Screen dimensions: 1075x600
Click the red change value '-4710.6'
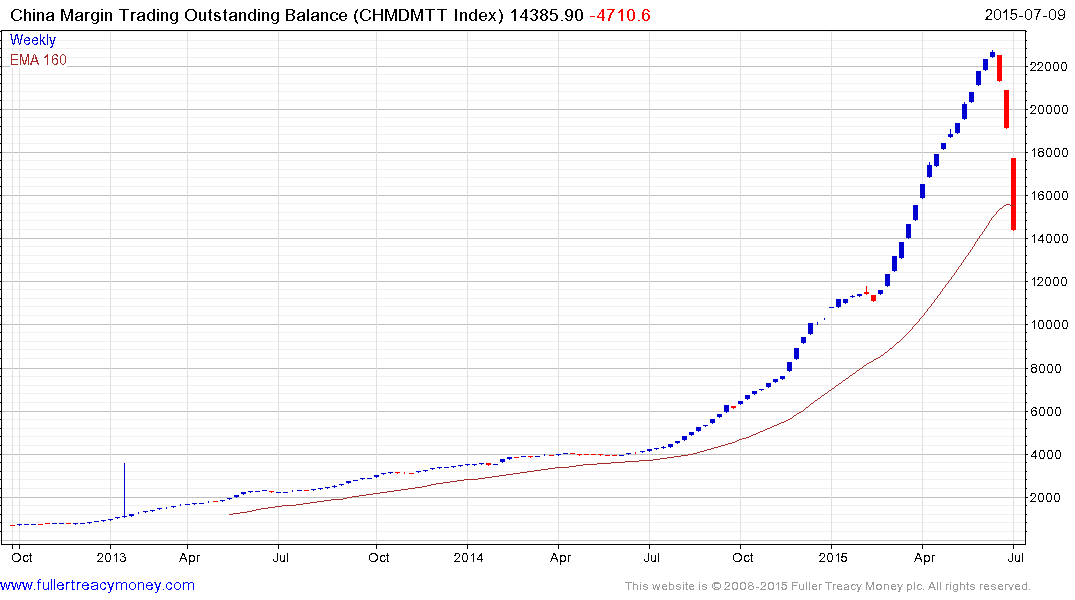(x=620, y=15)
